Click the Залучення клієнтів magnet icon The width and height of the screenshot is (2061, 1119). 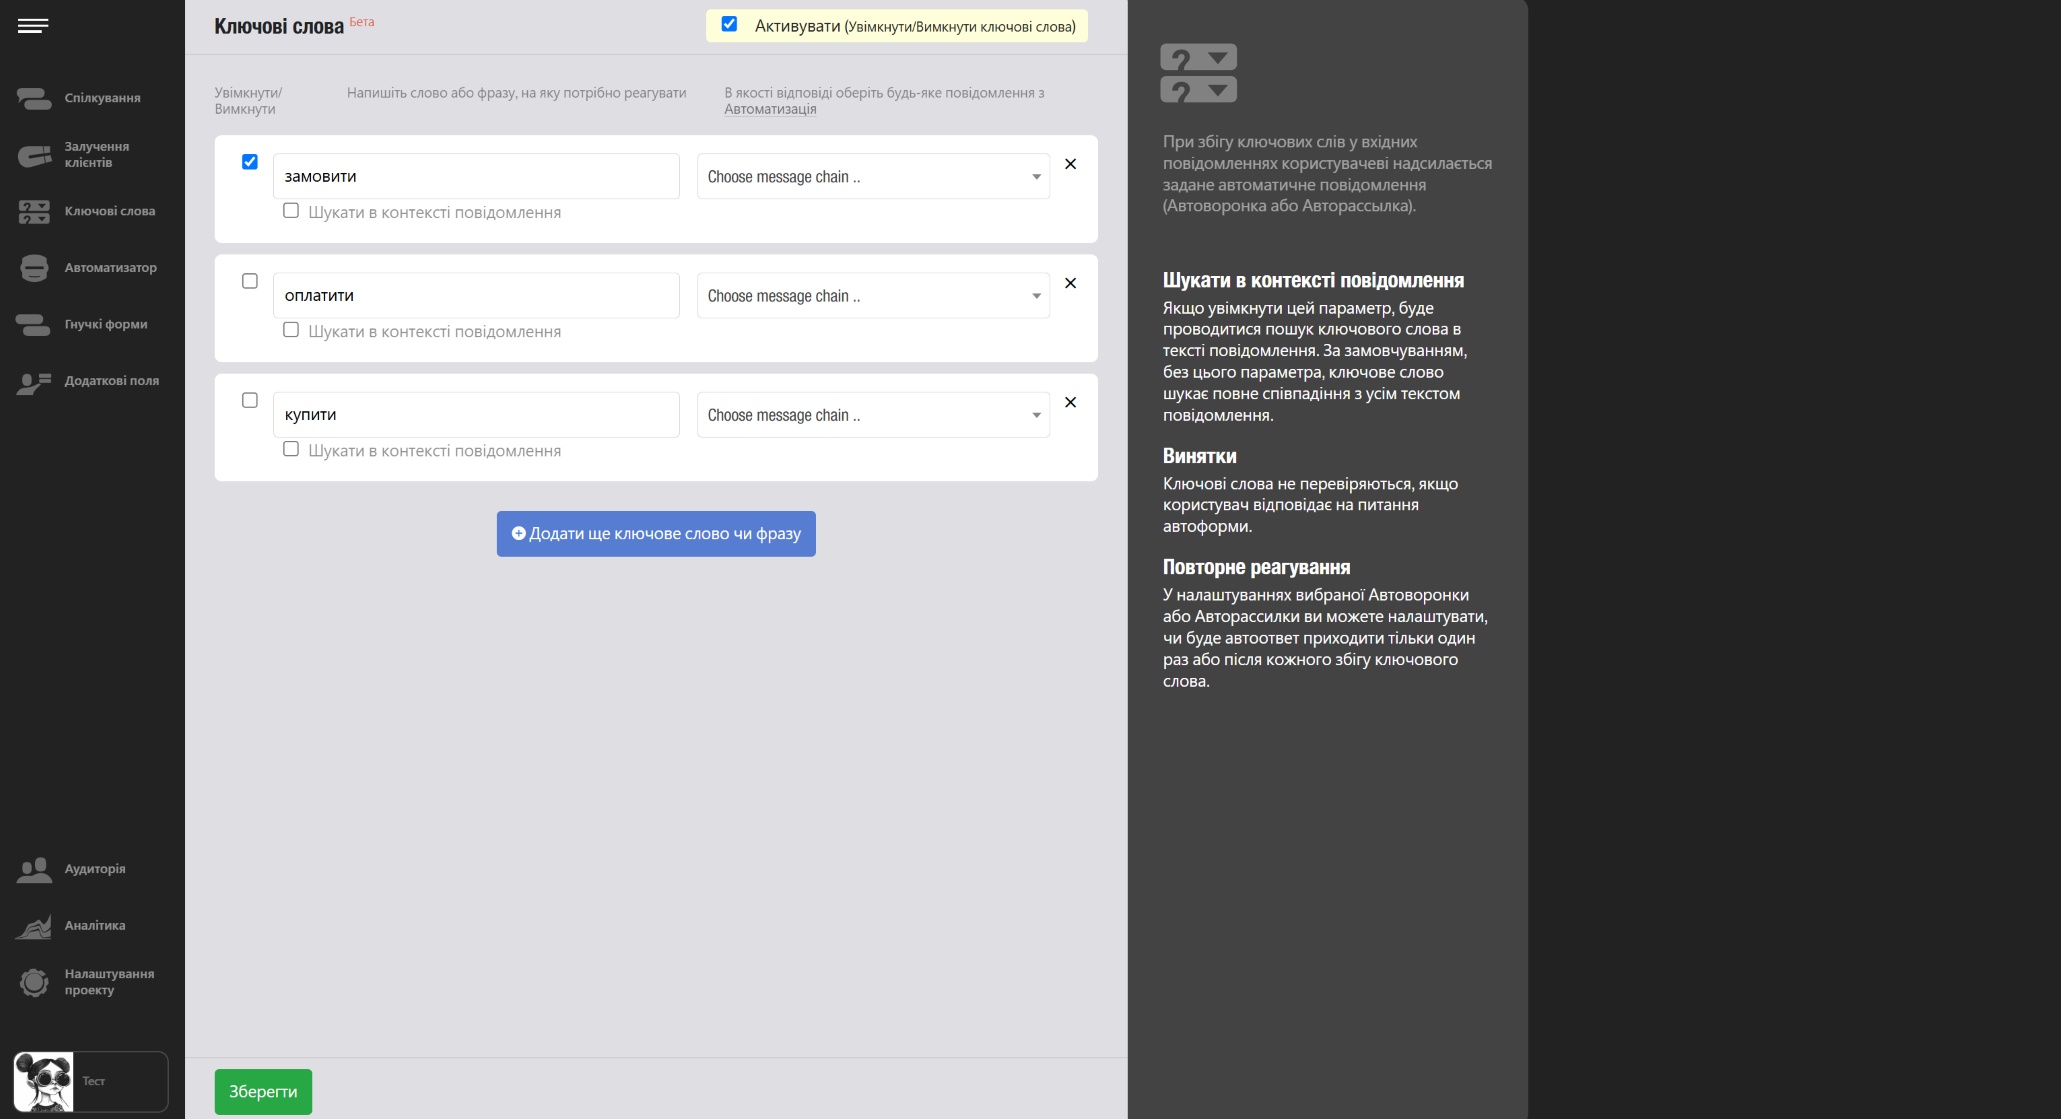pos(34,155)
